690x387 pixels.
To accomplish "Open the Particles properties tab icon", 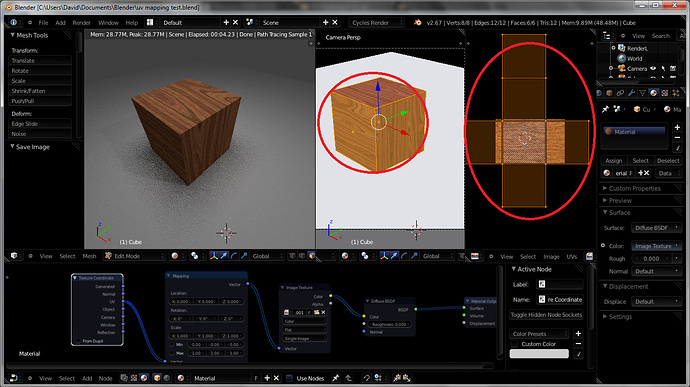I will click(675, 93).
